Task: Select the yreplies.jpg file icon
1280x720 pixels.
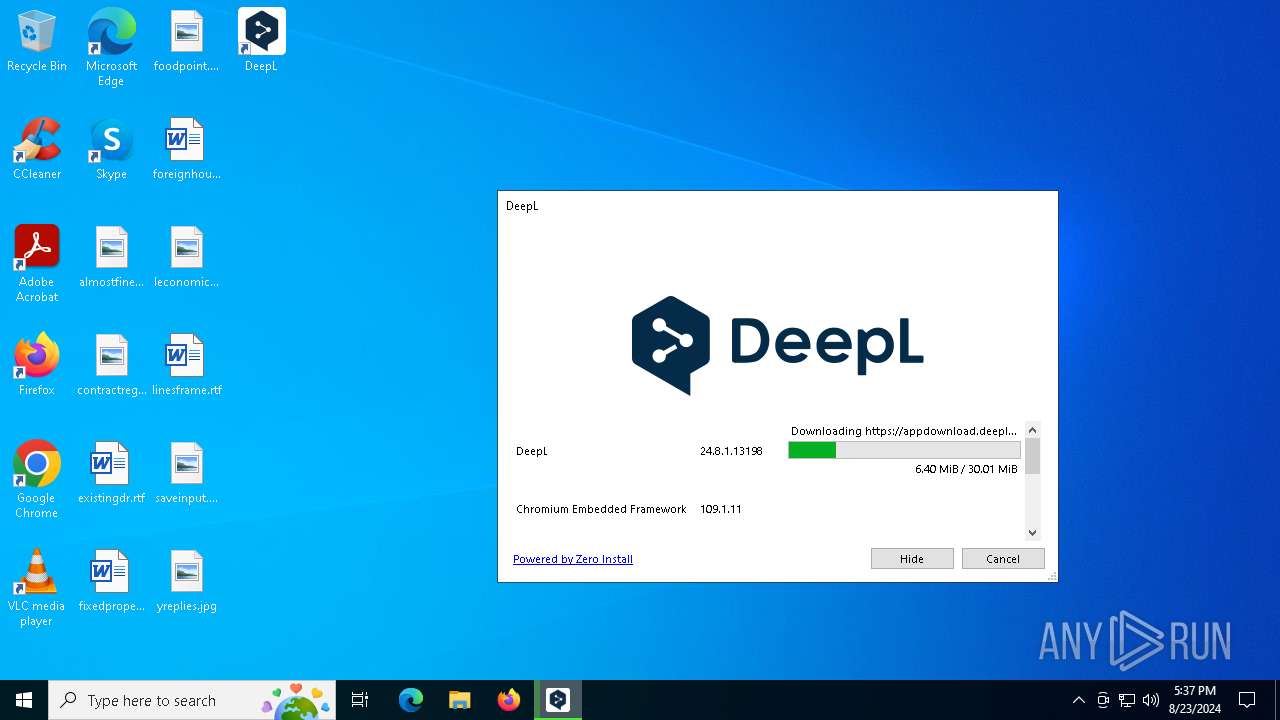Action: point(186,581)
